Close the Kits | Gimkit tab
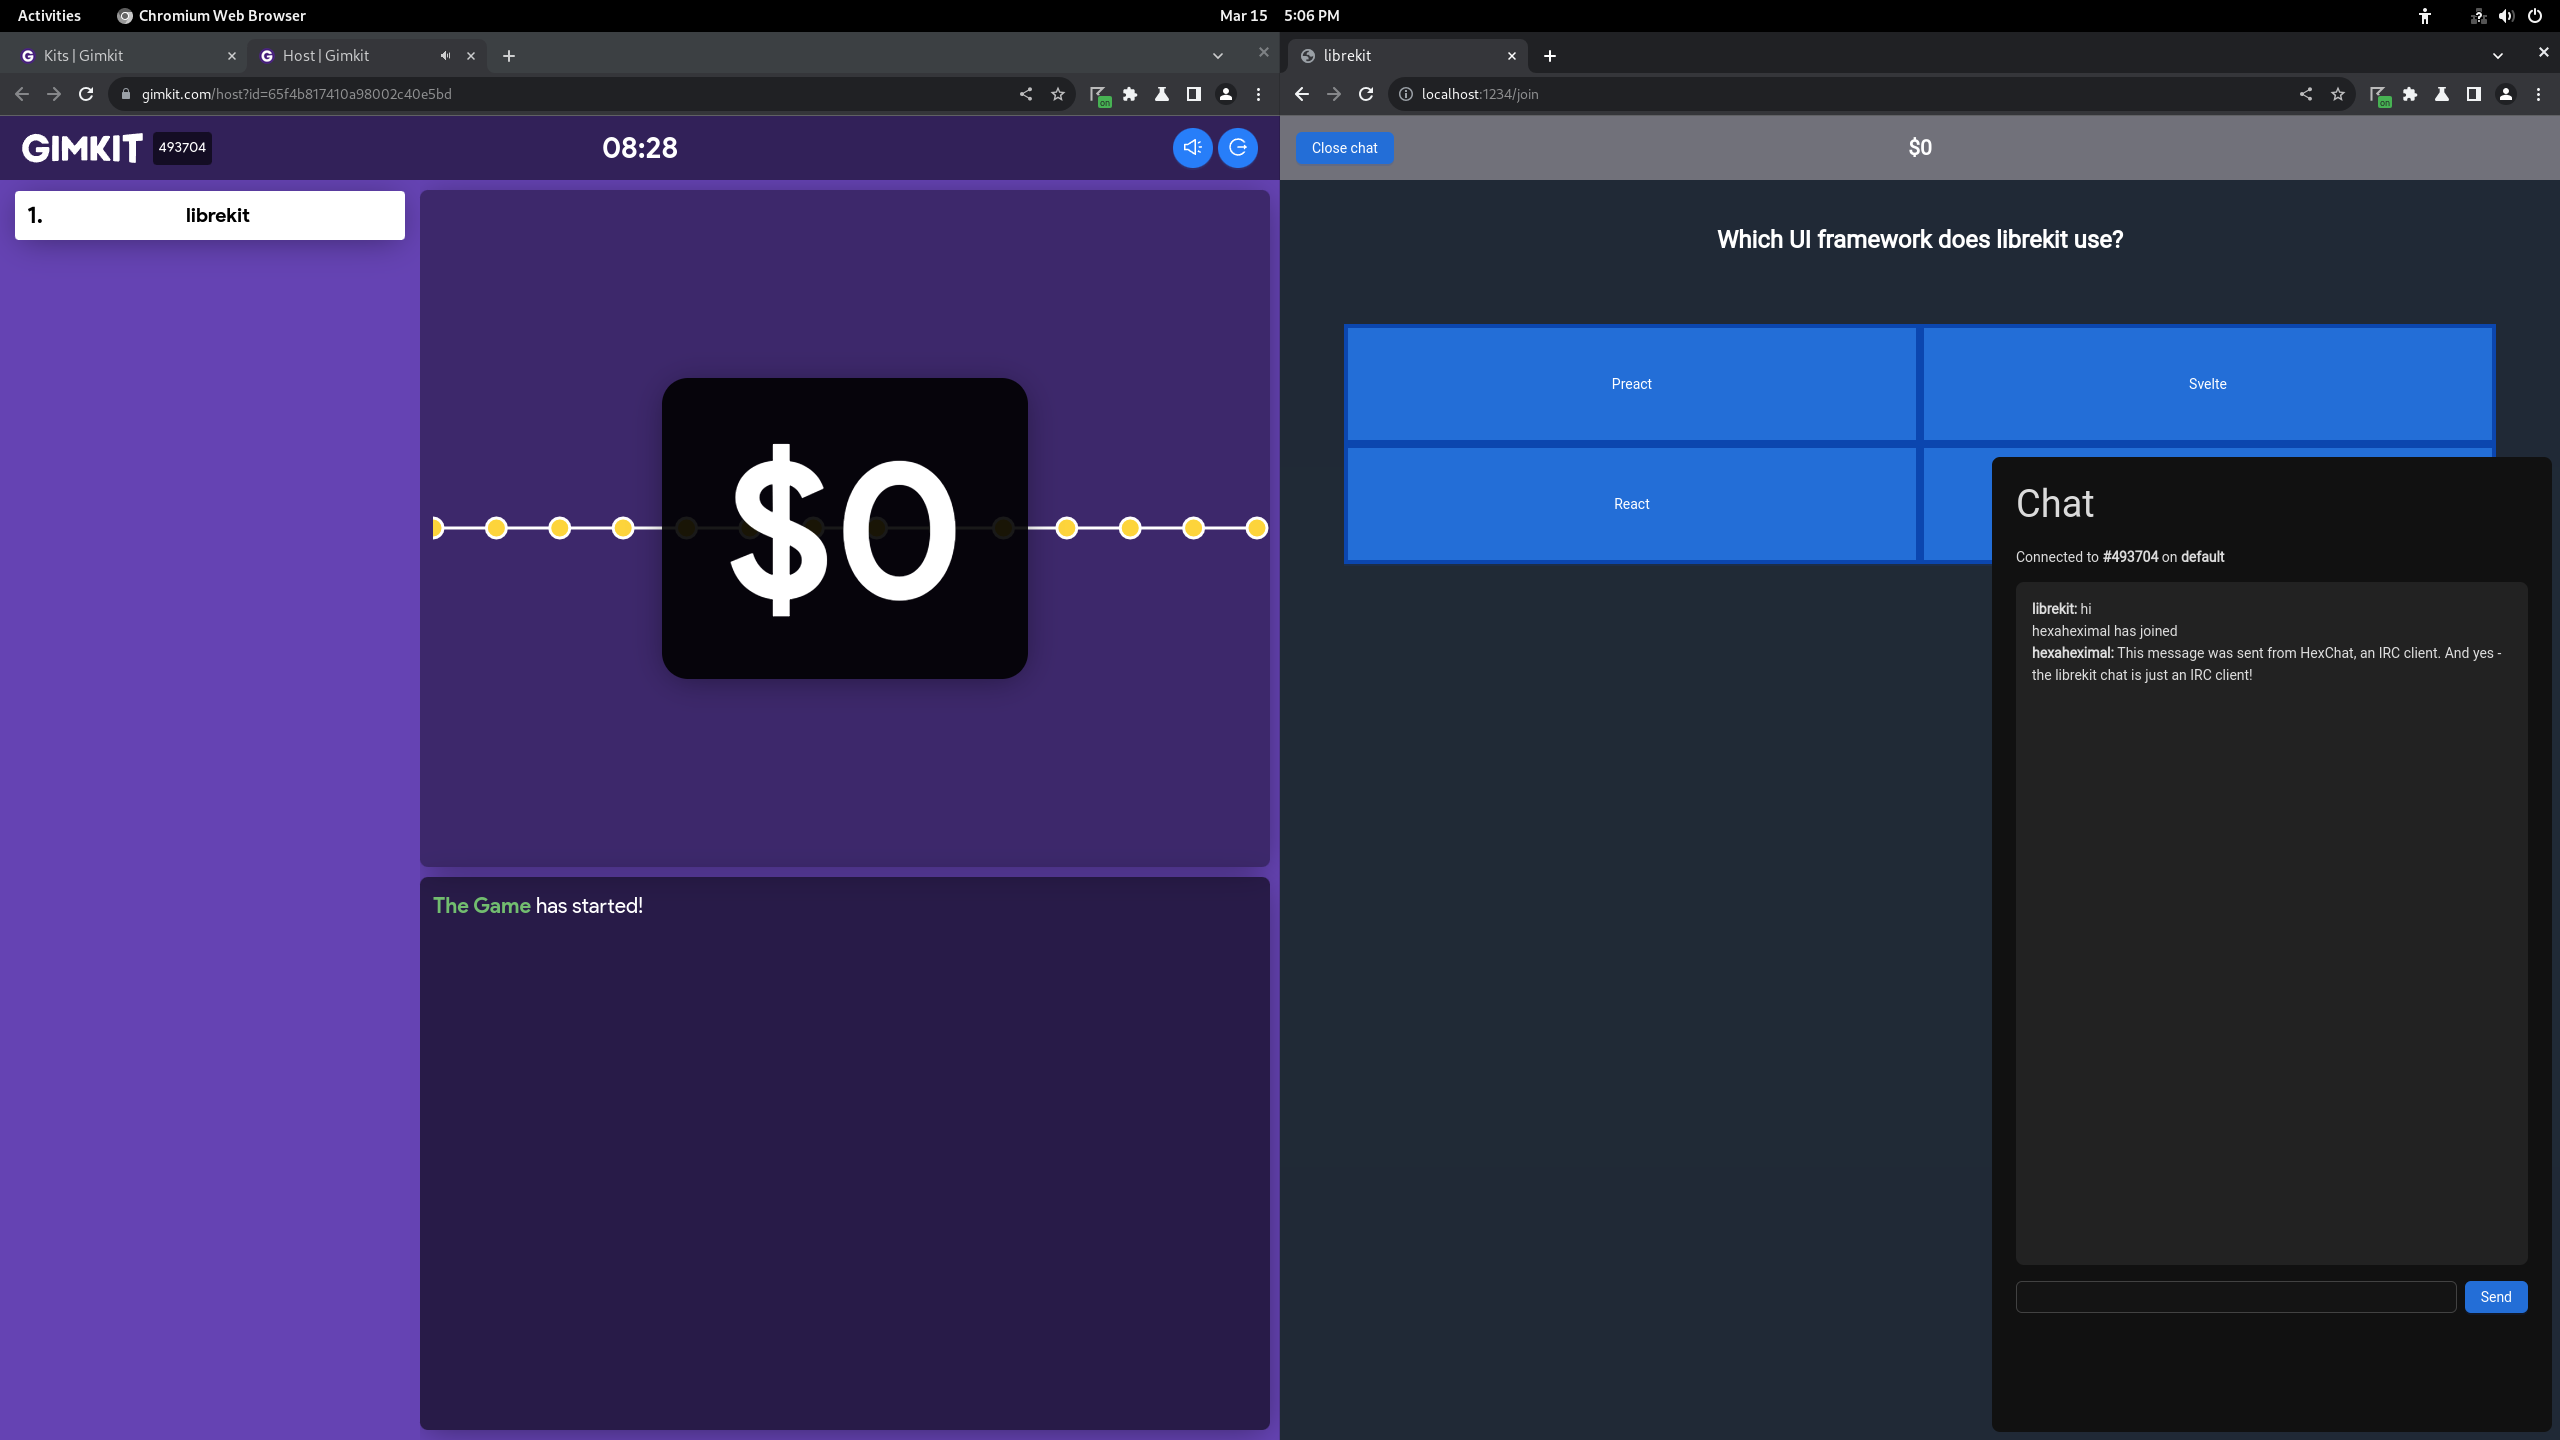Image resolution: width=2560 pixels, height=1440 pixels. [x=232, y=56]
